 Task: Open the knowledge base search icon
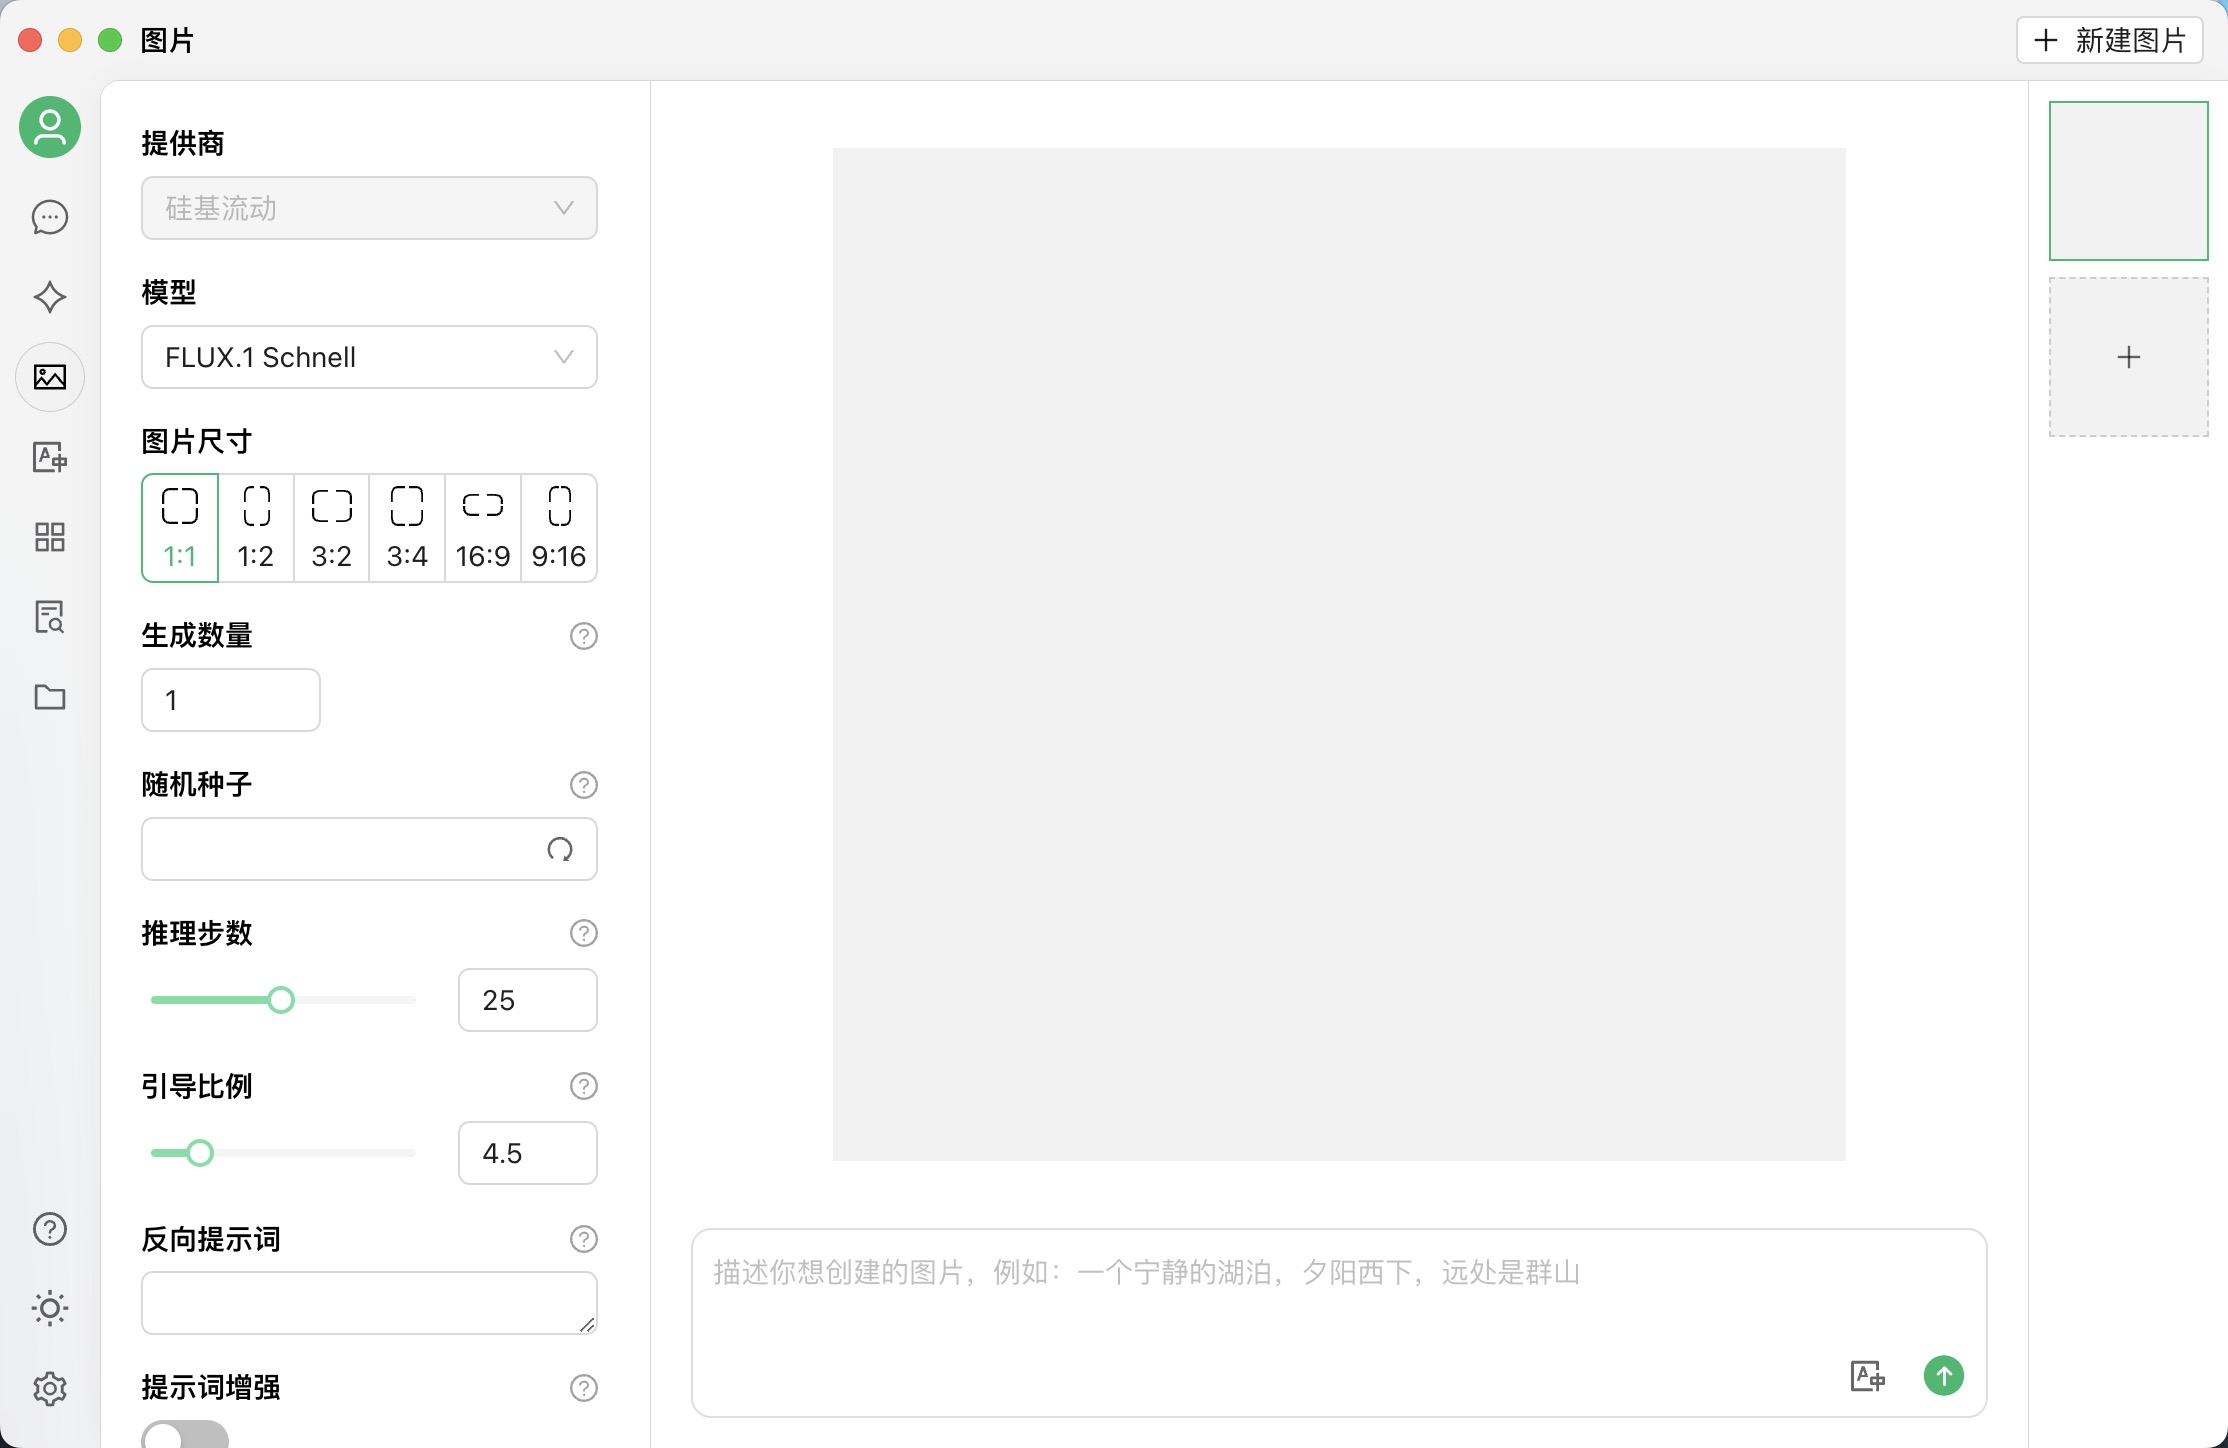coord(49,617)
